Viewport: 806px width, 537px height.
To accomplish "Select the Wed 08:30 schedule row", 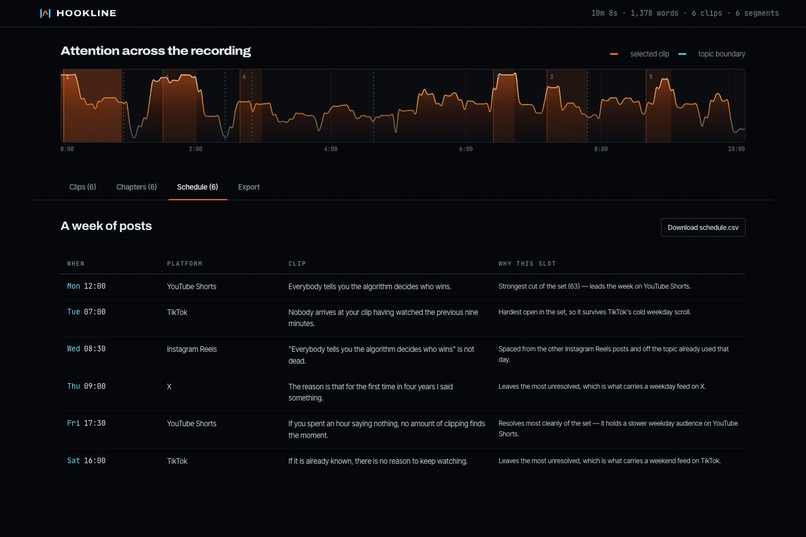I will click(x=403, y=355).
